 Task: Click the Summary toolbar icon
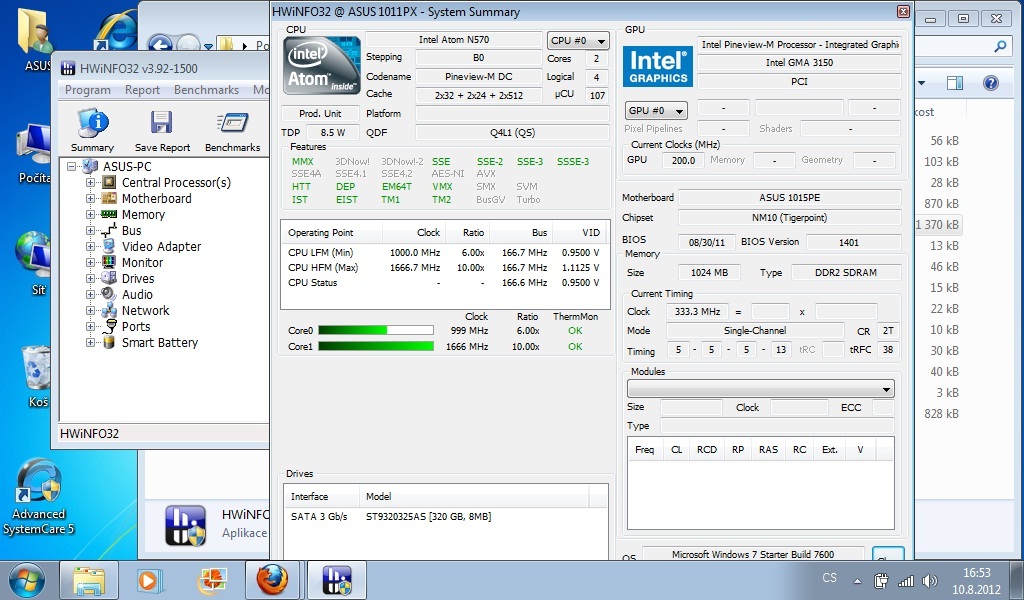92,130
